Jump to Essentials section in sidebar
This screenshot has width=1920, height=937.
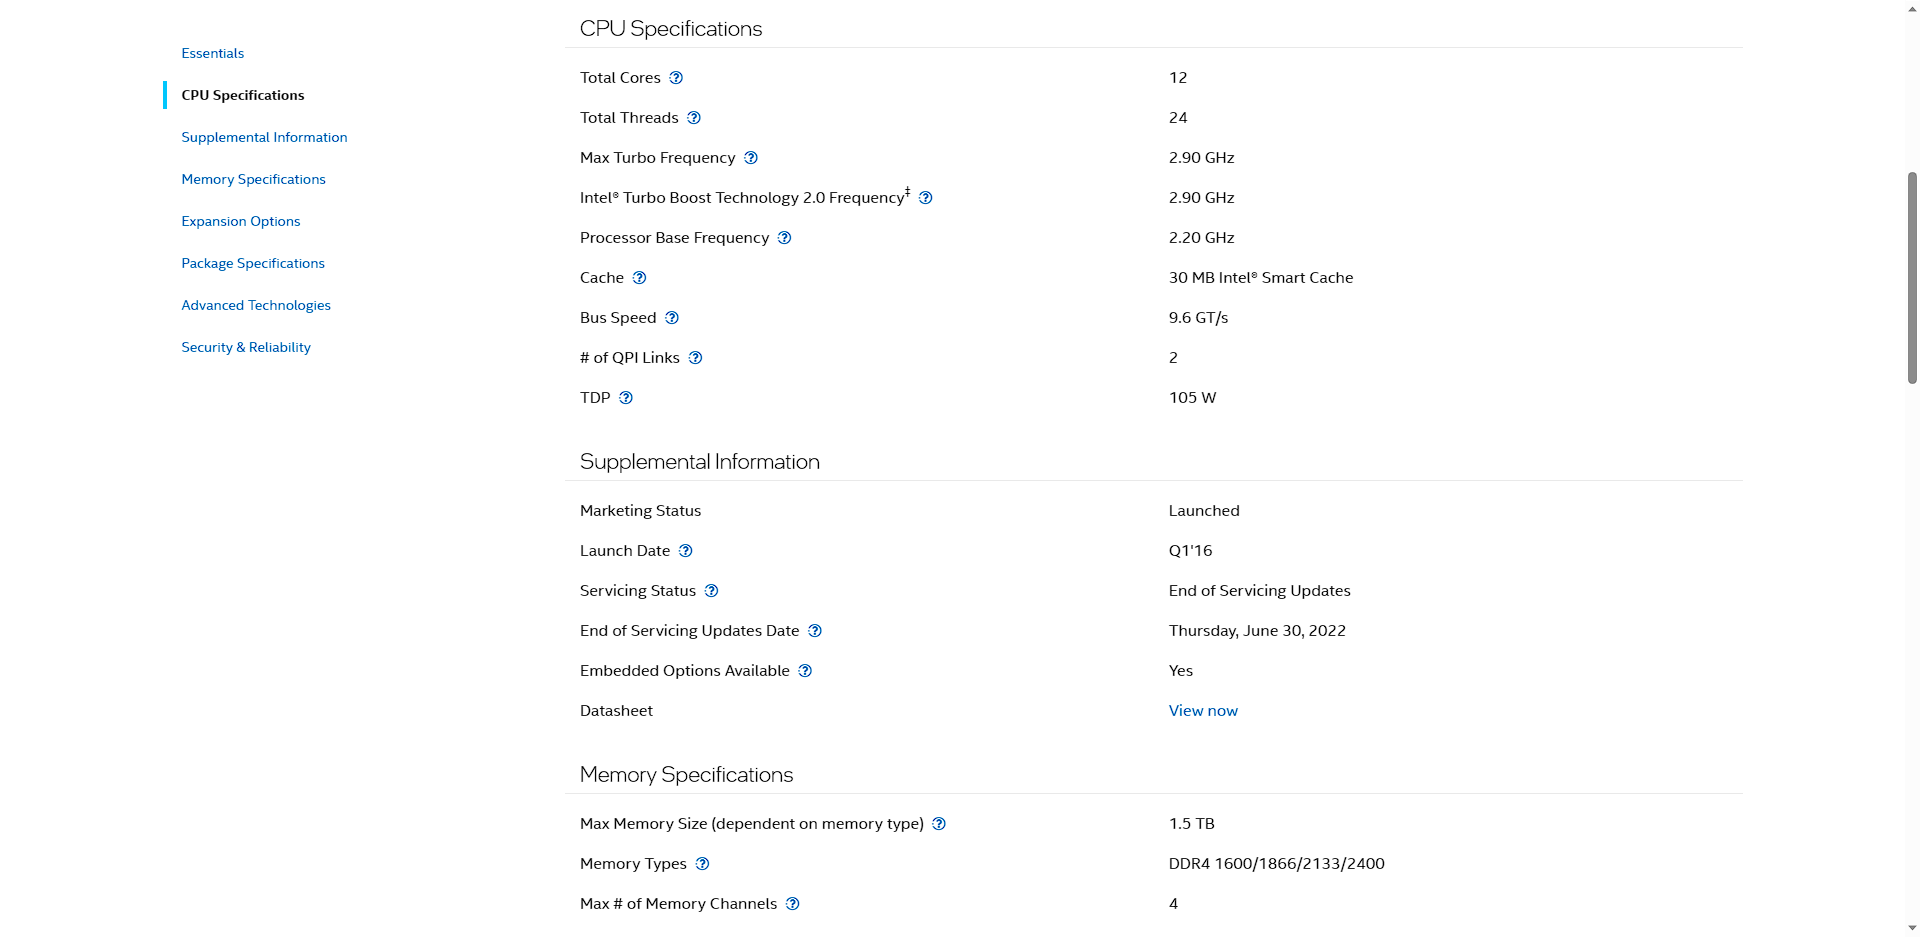click(212, 53)
